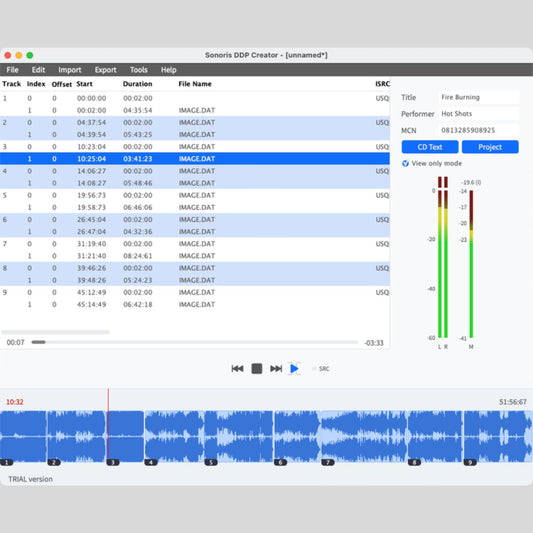
Task: Select the row starting at 14:08:27
Action: (195, 183)
